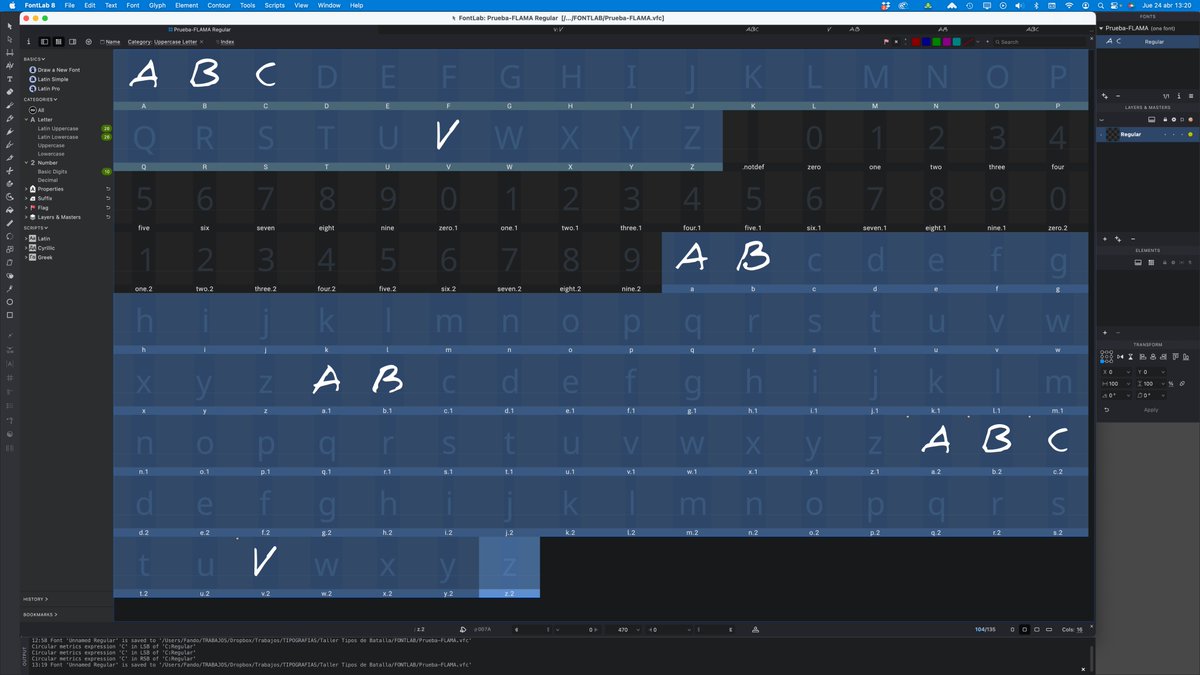This screenshot has width=1200, height=675.
Task: Select the Contour arrow tool
Action: coord(9,25)
